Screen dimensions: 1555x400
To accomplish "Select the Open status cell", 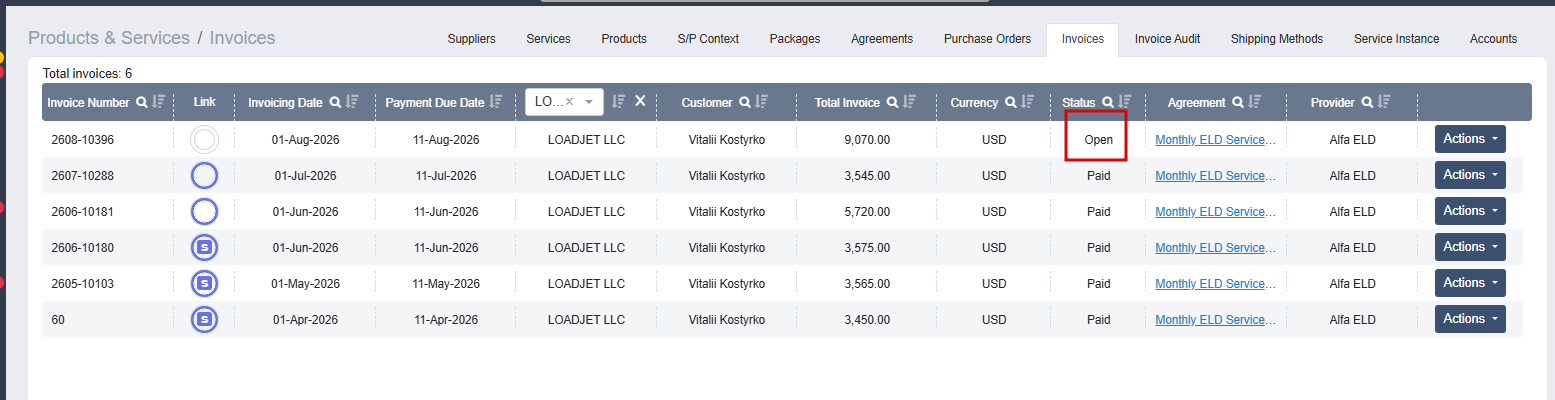I will point(1098,140).
